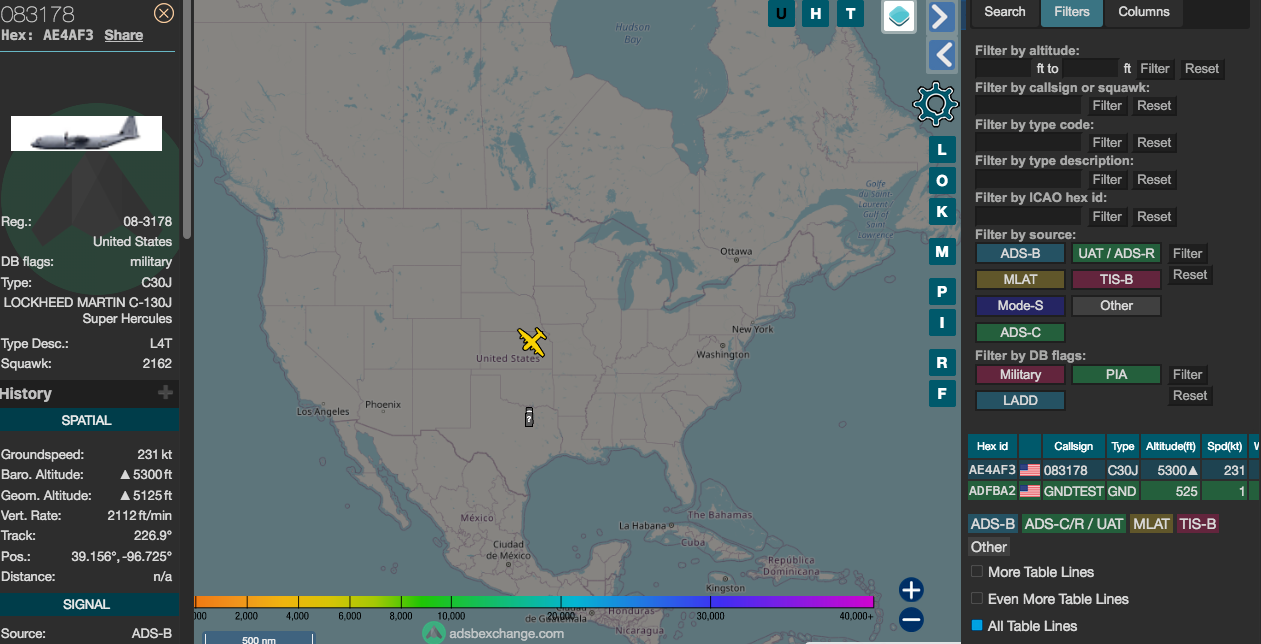Open the C-130J aircraft photo thumbnail
Image resolution: width=1261 pixels, height=644 pixels.
click(x=86, y=133)
